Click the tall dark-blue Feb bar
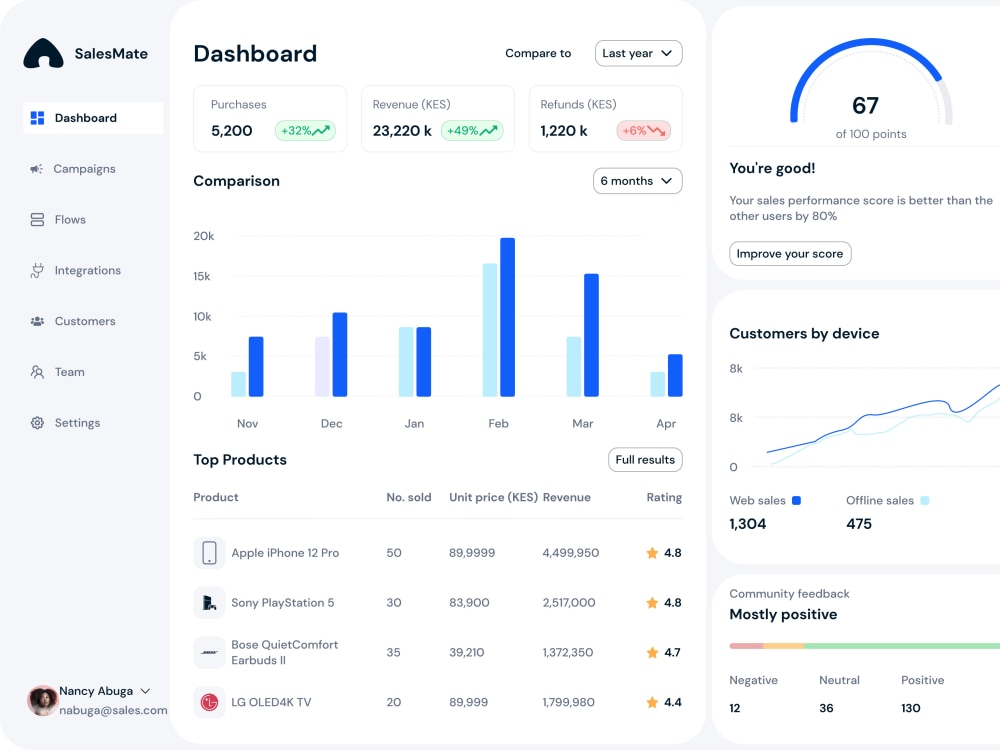This screenshot has width=1000, height=750. click(x=508, y=318)
